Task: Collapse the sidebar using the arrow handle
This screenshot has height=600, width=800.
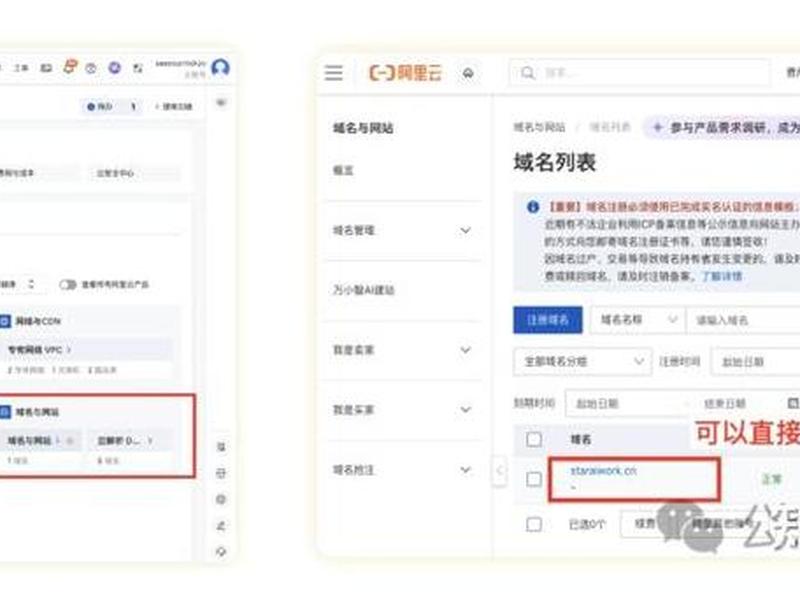Action: click(x=500, y=470)
